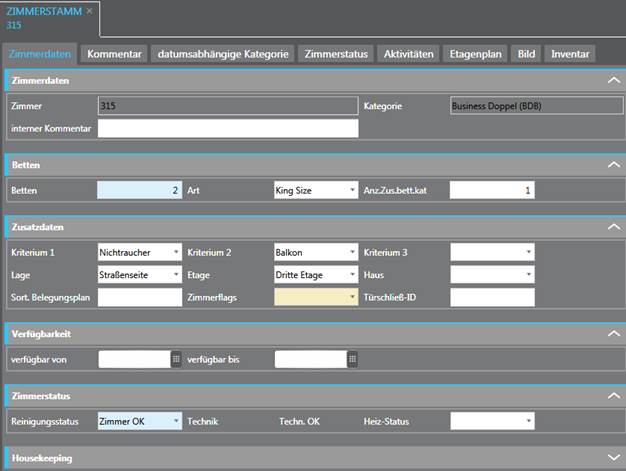Open the Zimmerstatus tab

point(338,53)
